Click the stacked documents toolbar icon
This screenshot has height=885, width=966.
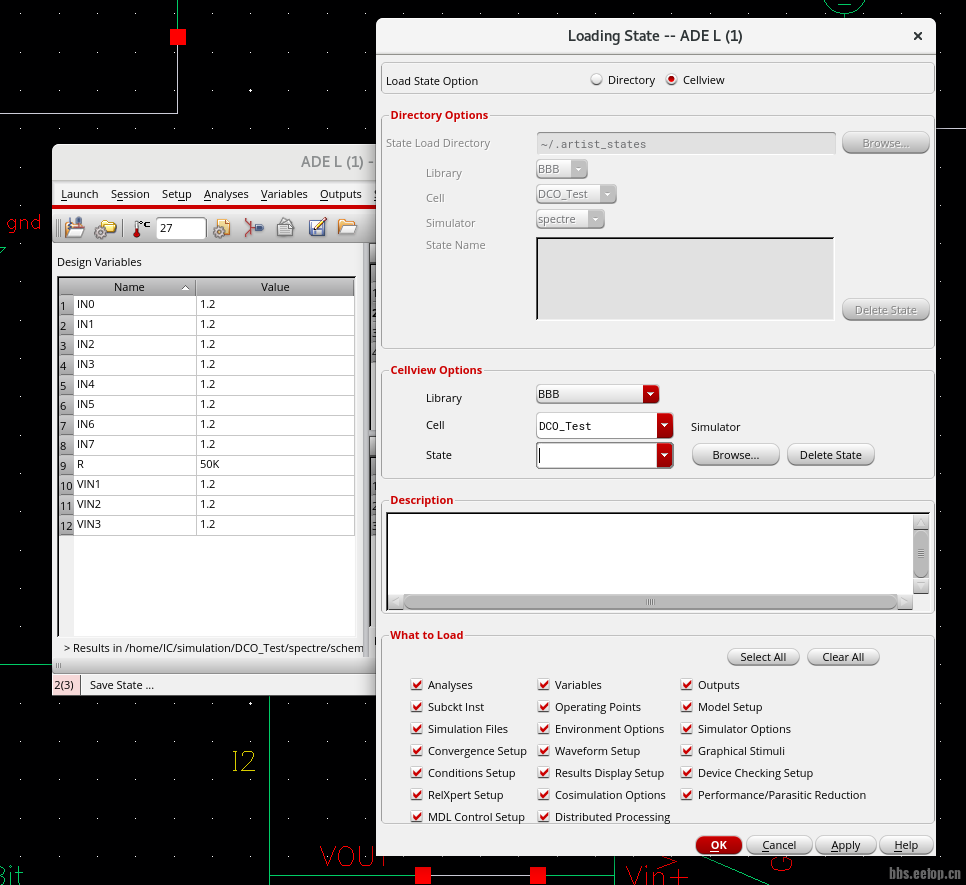coord(285,228)
